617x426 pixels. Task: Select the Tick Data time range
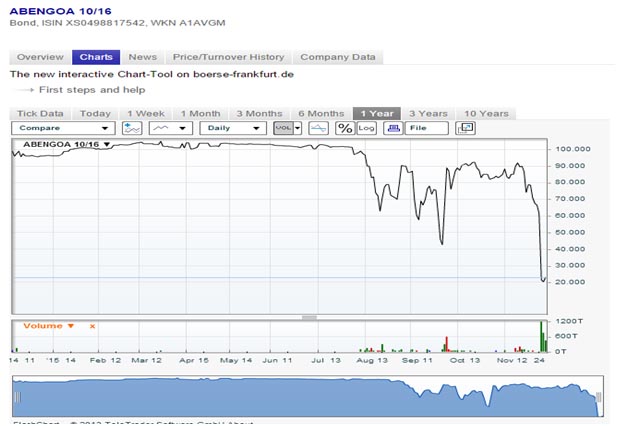pos(40,114)
